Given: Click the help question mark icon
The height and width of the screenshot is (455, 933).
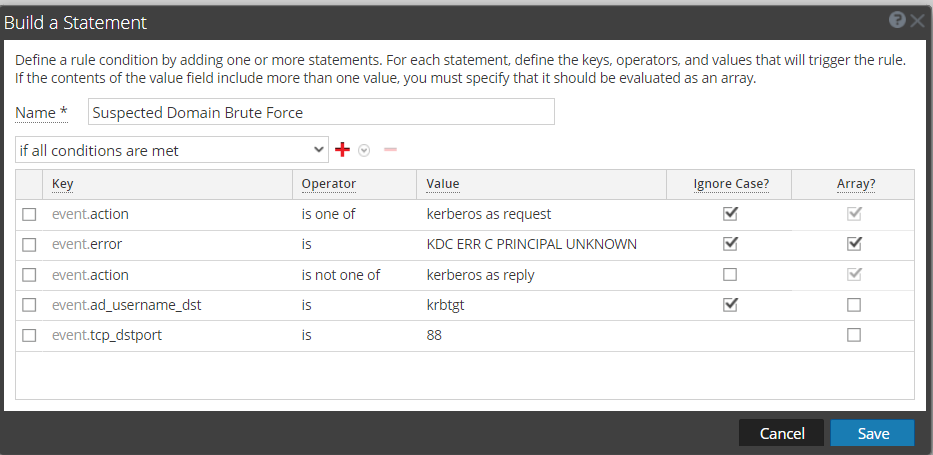Looking at the screenshot, I should click(897, 20).
